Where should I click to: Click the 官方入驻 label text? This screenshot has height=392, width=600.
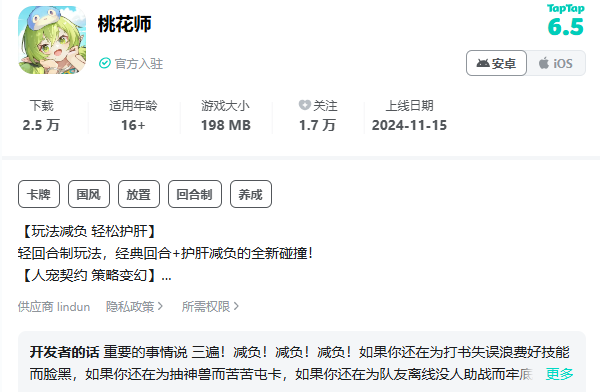(x=139, y=64)
